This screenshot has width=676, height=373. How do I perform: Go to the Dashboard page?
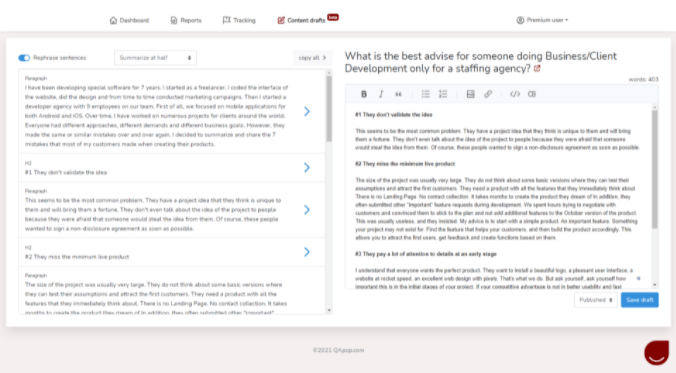click(x=129, y=20)
